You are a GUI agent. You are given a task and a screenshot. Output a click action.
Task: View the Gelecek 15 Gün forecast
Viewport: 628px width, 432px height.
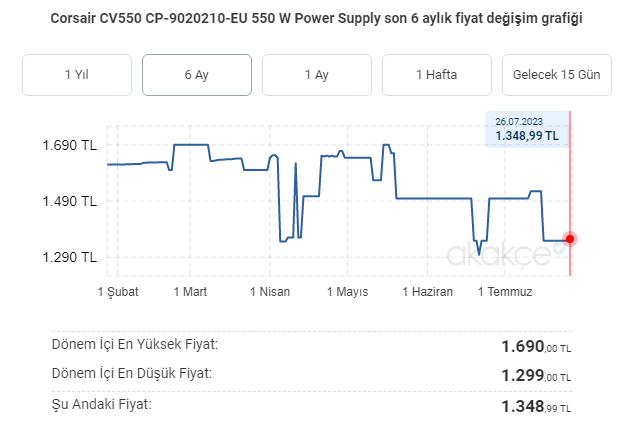[556, 75]
